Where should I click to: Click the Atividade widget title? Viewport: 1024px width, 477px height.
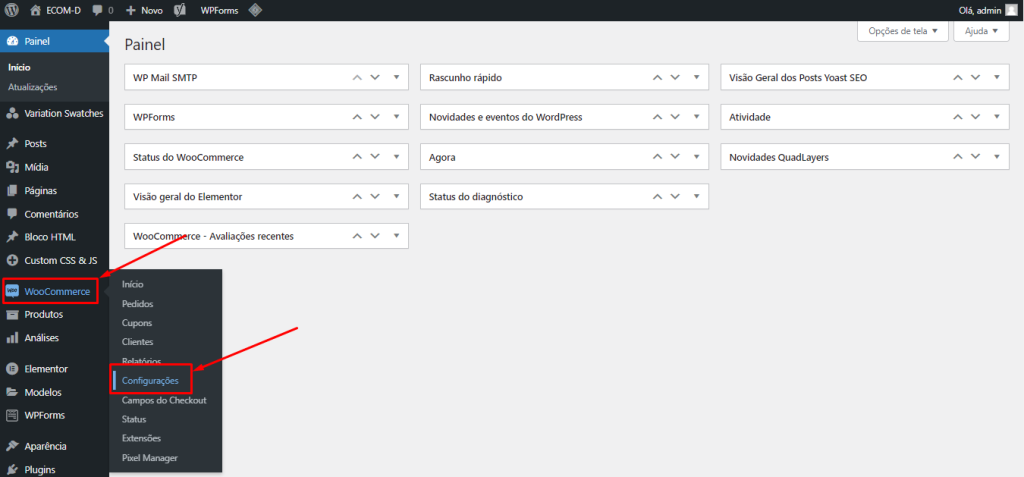click(750, 117)
